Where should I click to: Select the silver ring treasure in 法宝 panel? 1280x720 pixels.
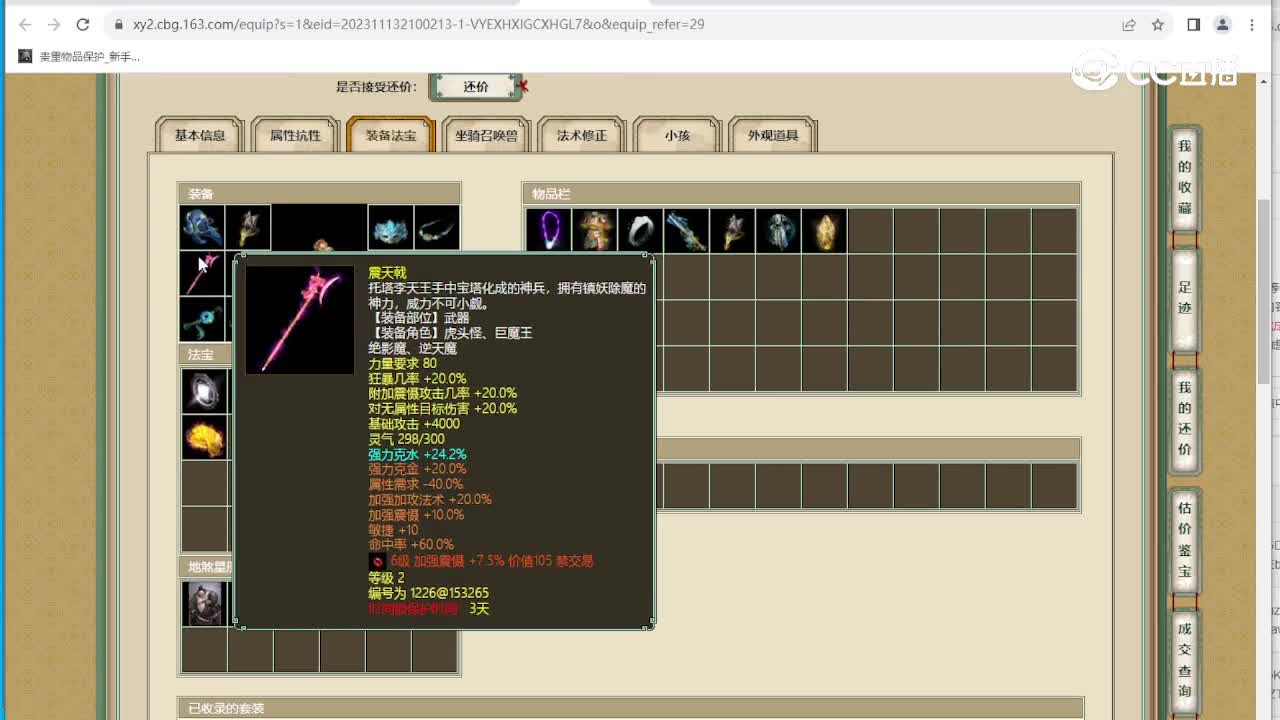204,391
